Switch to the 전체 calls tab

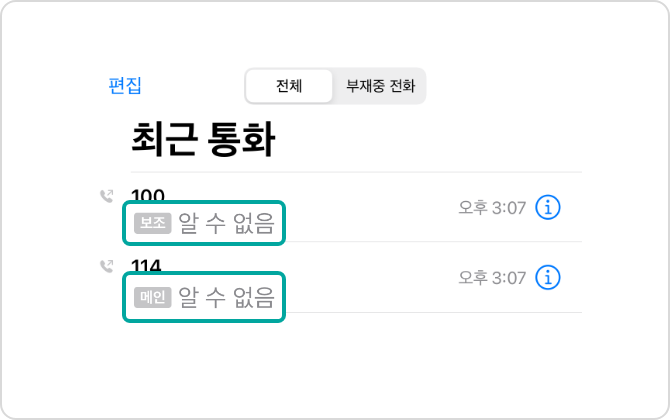289,86
